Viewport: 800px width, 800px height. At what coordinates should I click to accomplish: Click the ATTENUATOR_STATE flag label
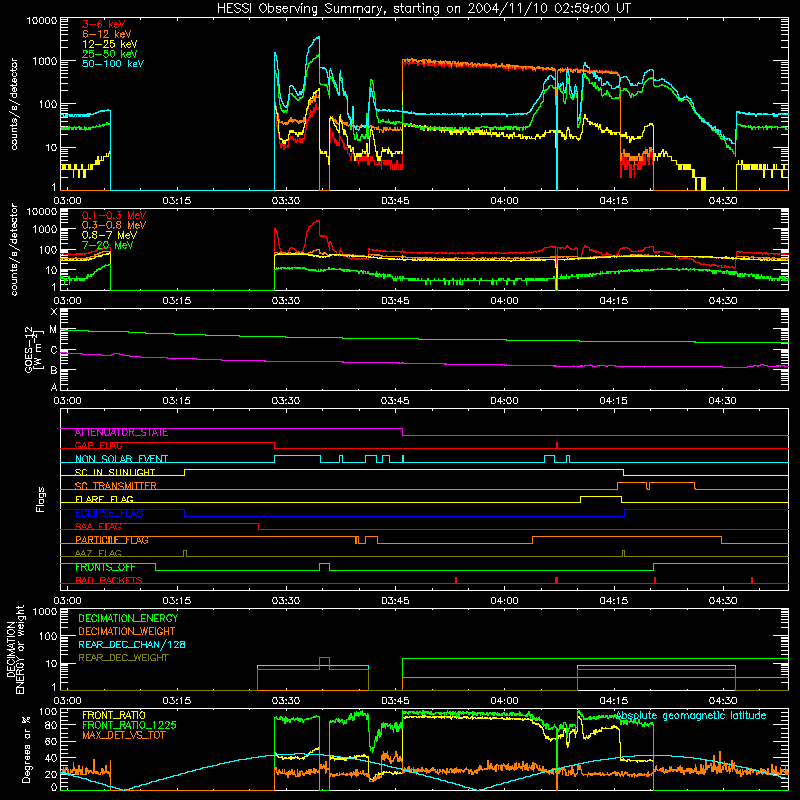(x=121, y=432)
